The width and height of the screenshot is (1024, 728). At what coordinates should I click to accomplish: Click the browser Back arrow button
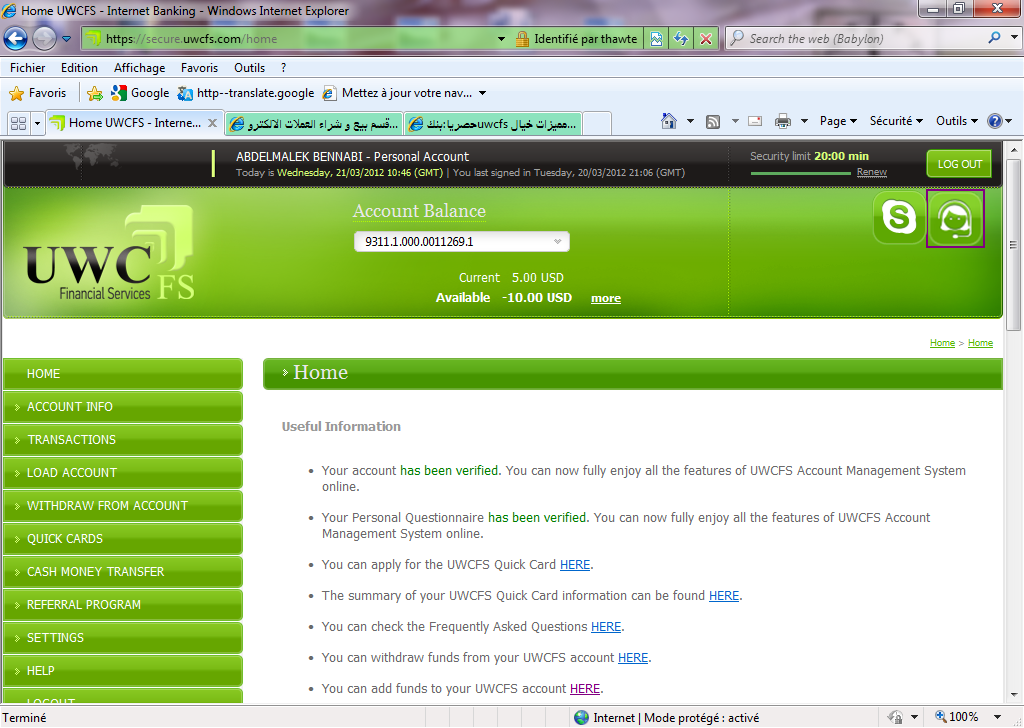(16, 39)
